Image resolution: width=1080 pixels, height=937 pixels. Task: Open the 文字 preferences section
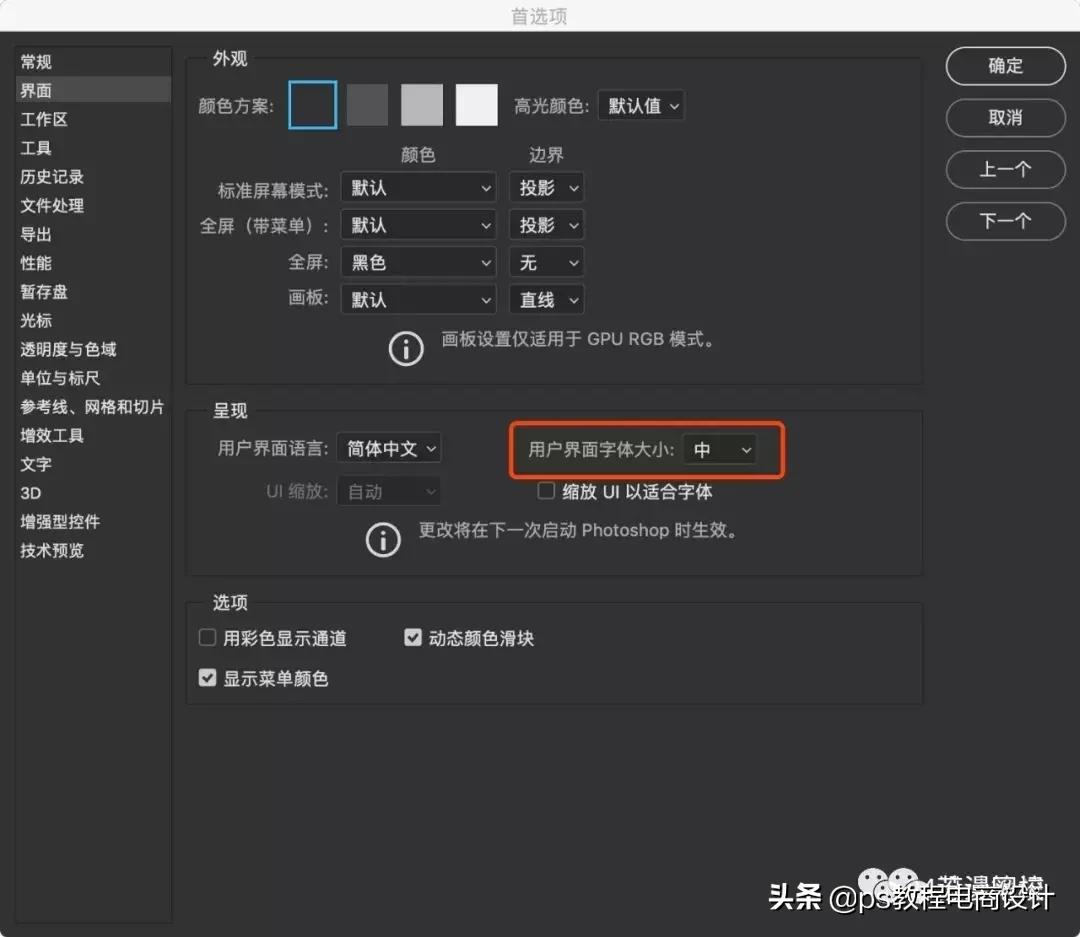point(36,464)
